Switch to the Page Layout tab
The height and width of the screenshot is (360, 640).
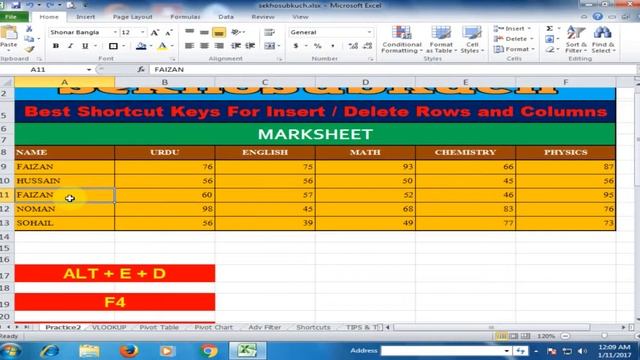133,17
